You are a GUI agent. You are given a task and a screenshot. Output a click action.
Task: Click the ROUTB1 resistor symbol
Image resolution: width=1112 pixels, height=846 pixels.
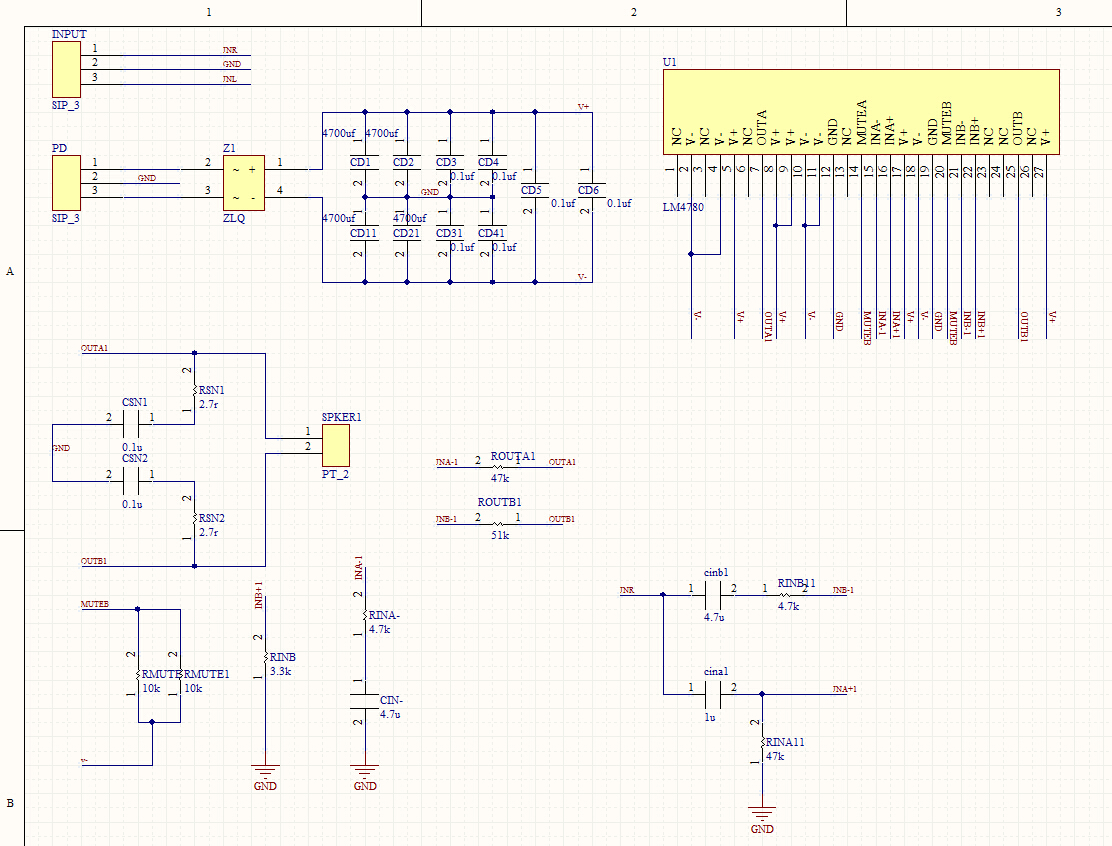click(x=499, y=523)
